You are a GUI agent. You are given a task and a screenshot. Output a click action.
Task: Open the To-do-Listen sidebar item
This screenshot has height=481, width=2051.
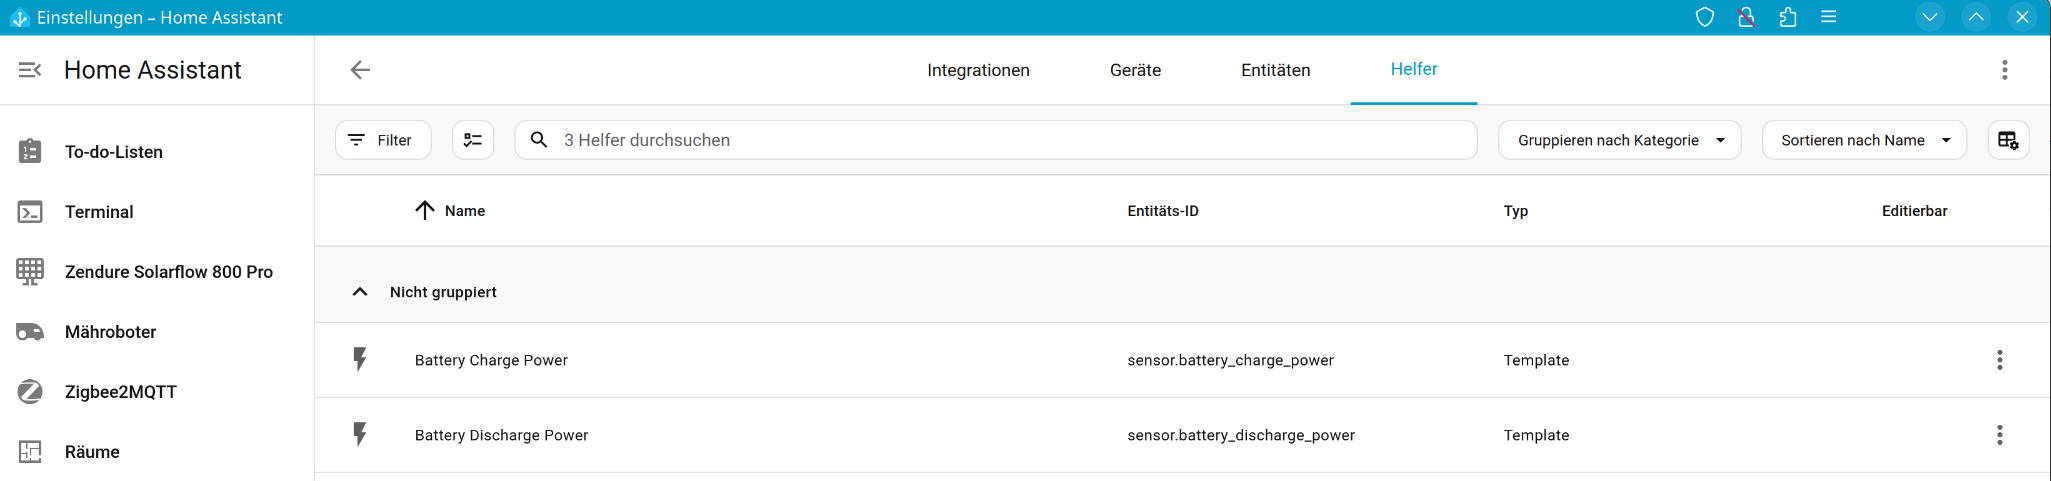click(113, 152)
